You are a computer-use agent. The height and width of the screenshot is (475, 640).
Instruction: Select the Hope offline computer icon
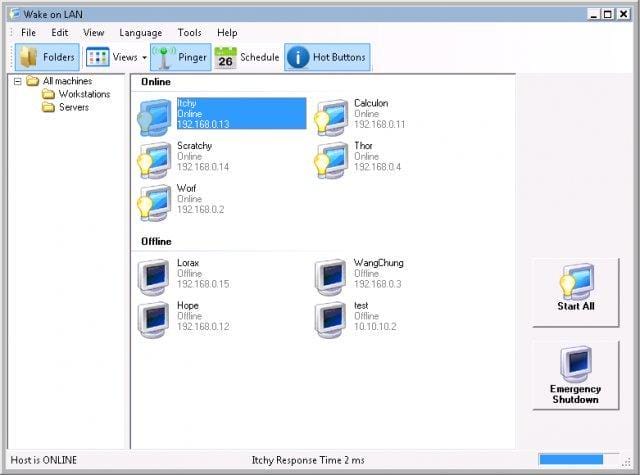point(154,318)
